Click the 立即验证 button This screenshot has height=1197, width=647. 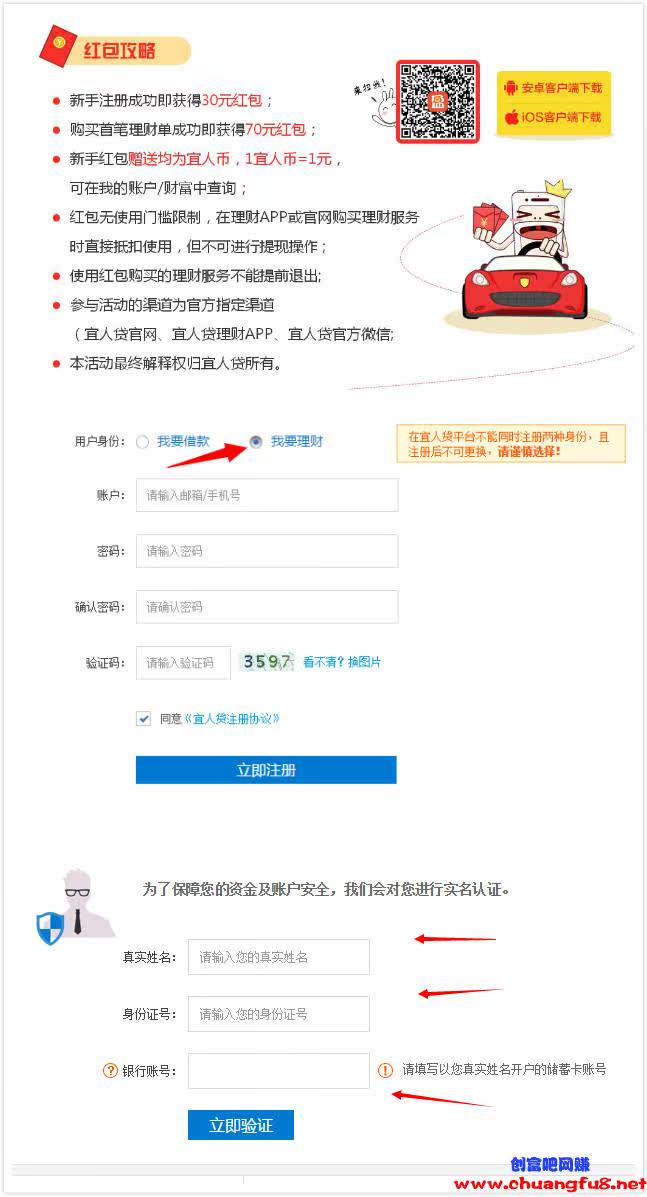tap(241, 1125)
